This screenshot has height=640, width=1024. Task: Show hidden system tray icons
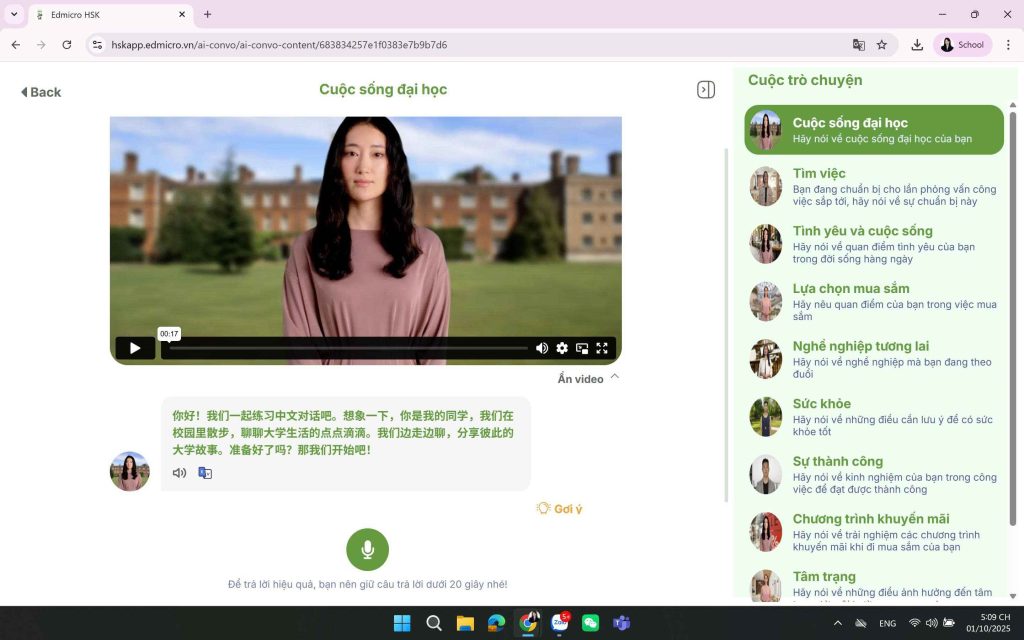tap(838, 623)
